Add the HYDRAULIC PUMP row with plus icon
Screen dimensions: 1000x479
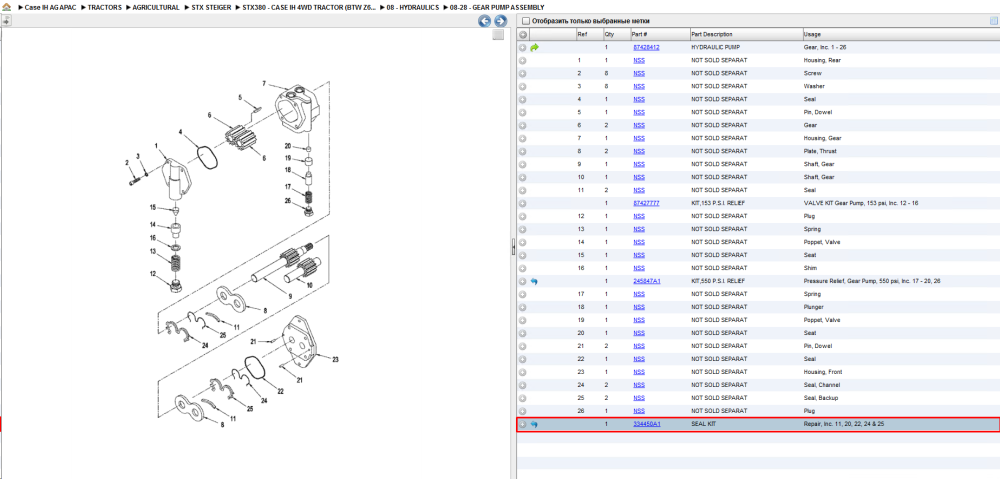522,47
